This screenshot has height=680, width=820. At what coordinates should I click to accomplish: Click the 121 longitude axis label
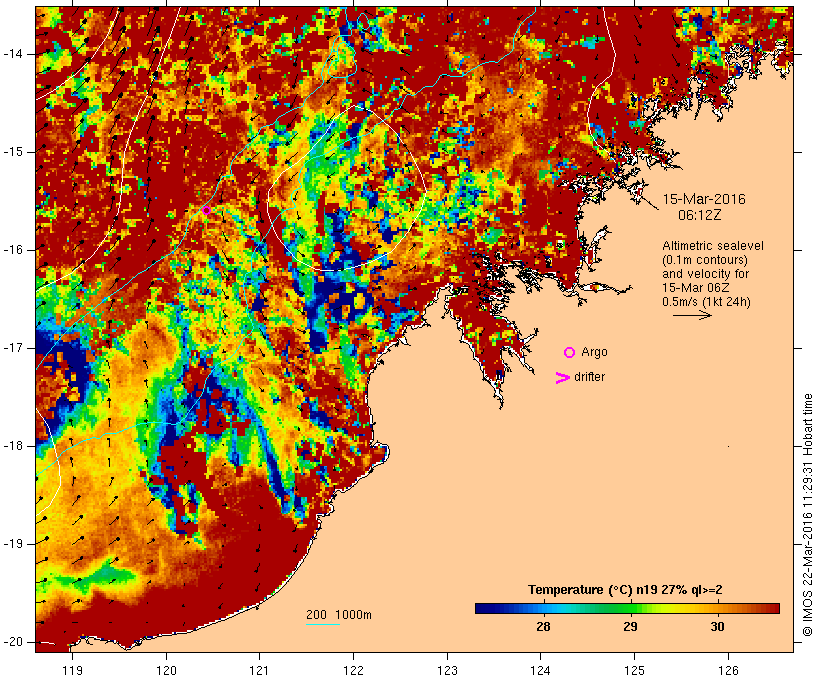point(259,671)
